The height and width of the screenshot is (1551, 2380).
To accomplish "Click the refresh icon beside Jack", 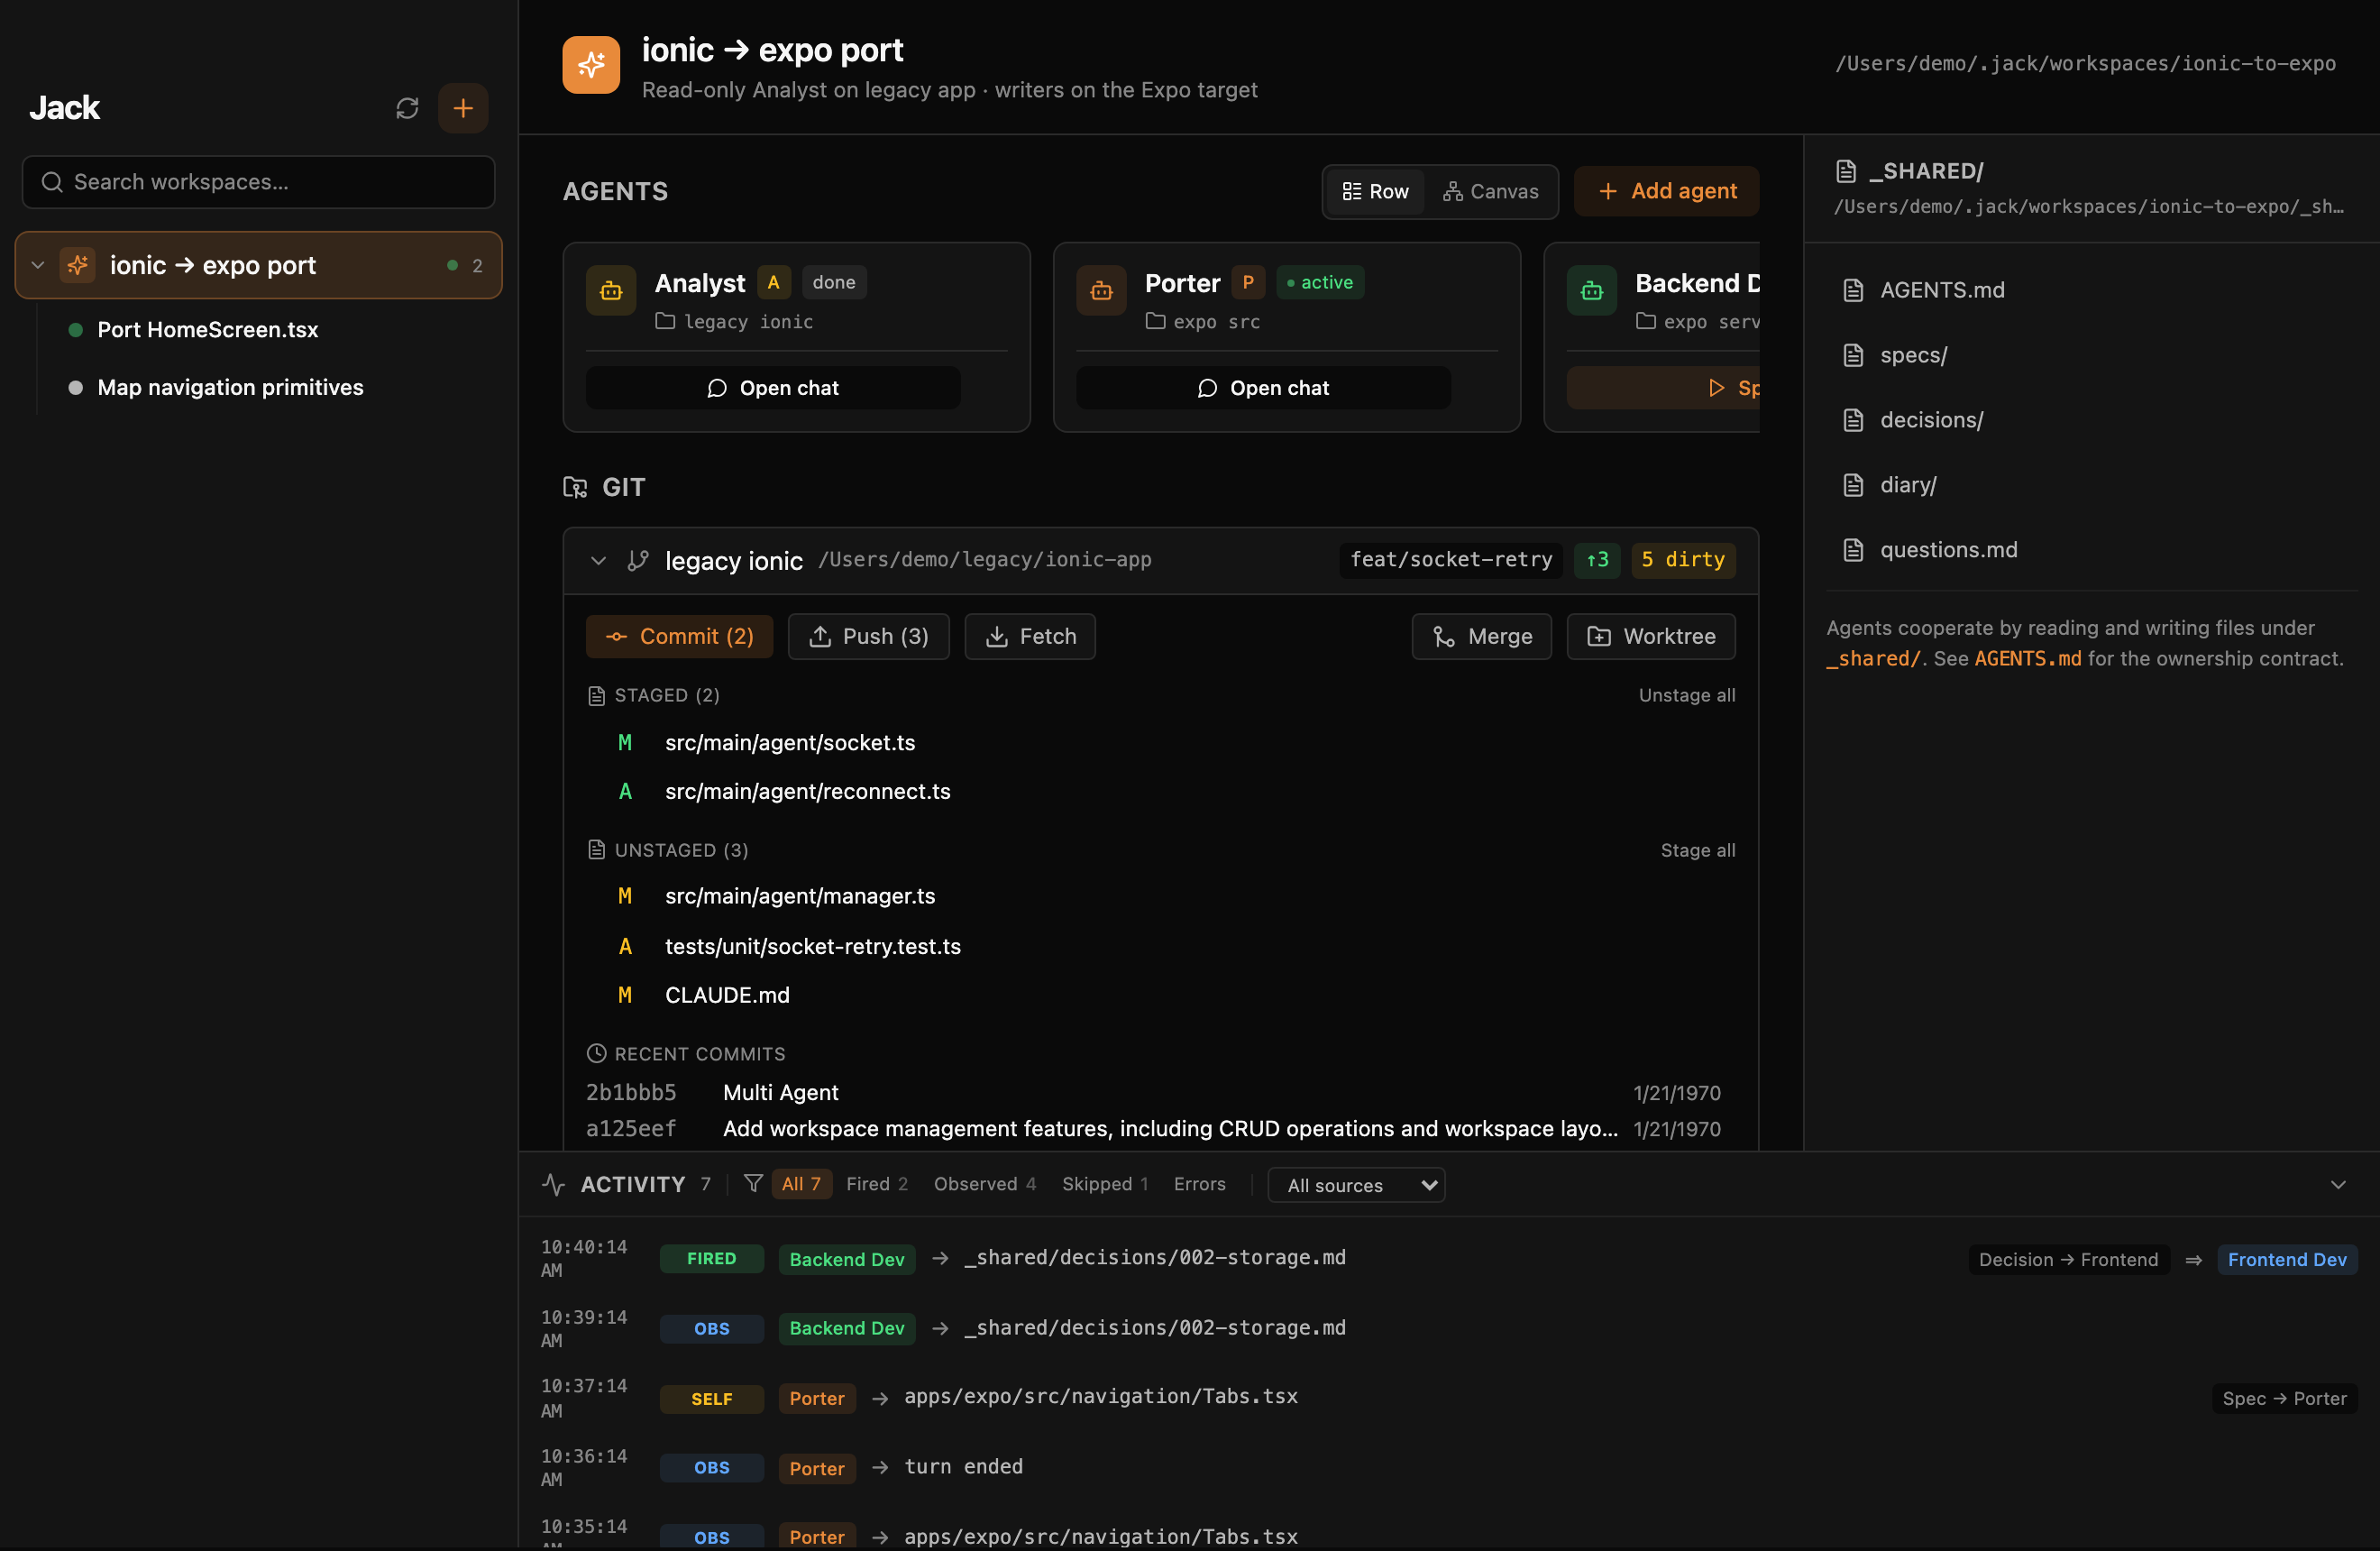I will (407, 107).
